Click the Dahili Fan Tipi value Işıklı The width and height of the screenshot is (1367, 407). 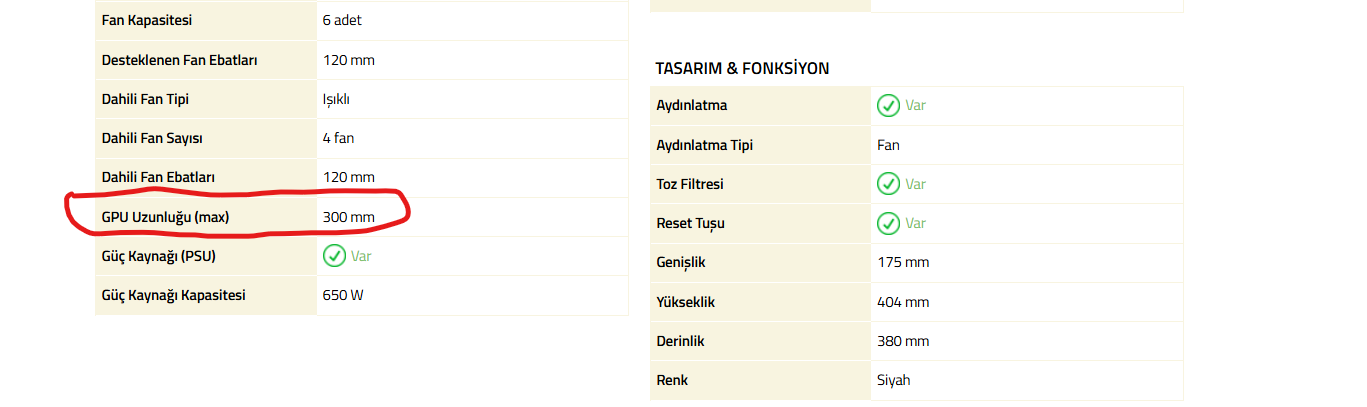336,99
